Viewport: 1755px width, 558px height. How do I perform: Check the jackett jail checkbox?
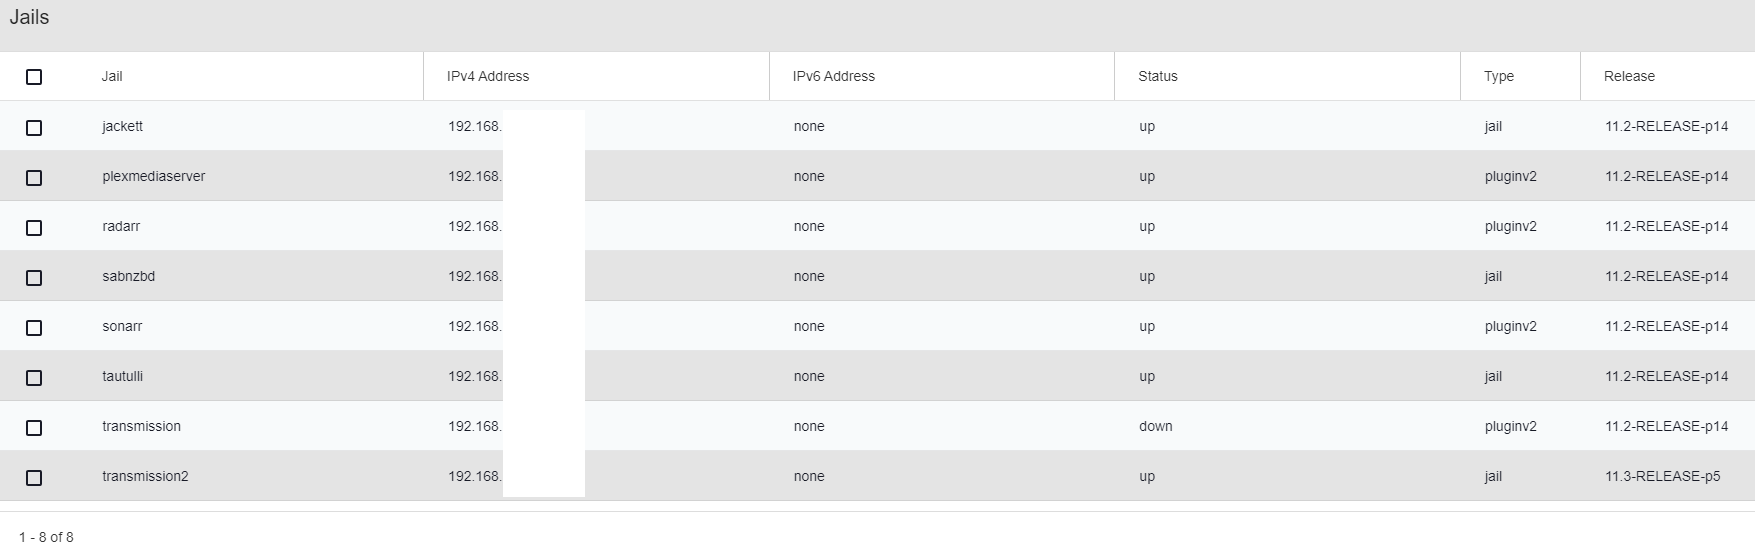(34, 128)
